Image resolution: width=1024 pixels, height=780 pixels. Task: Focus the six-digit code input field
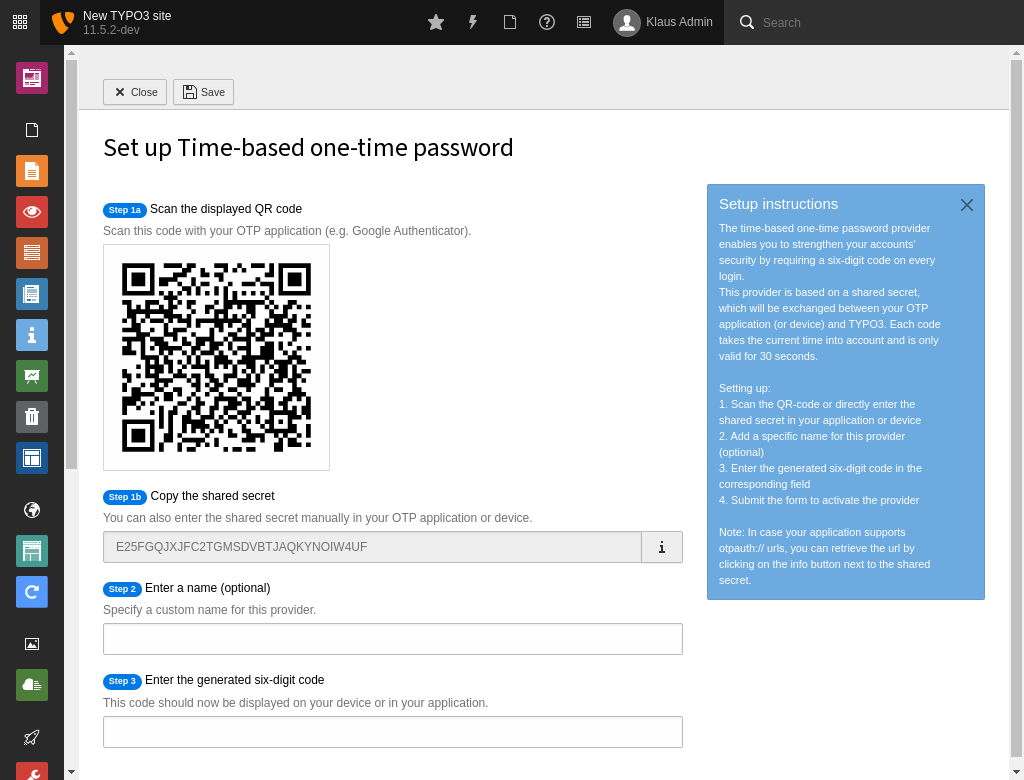pos(392,732)
